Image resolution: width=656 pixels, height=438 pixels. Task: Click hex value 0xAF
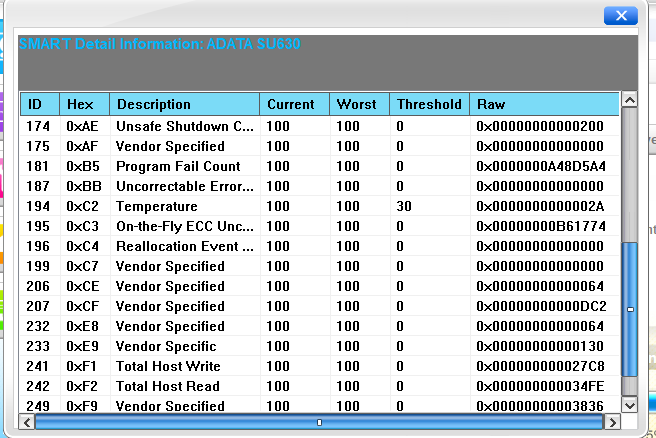coord(82,146)
